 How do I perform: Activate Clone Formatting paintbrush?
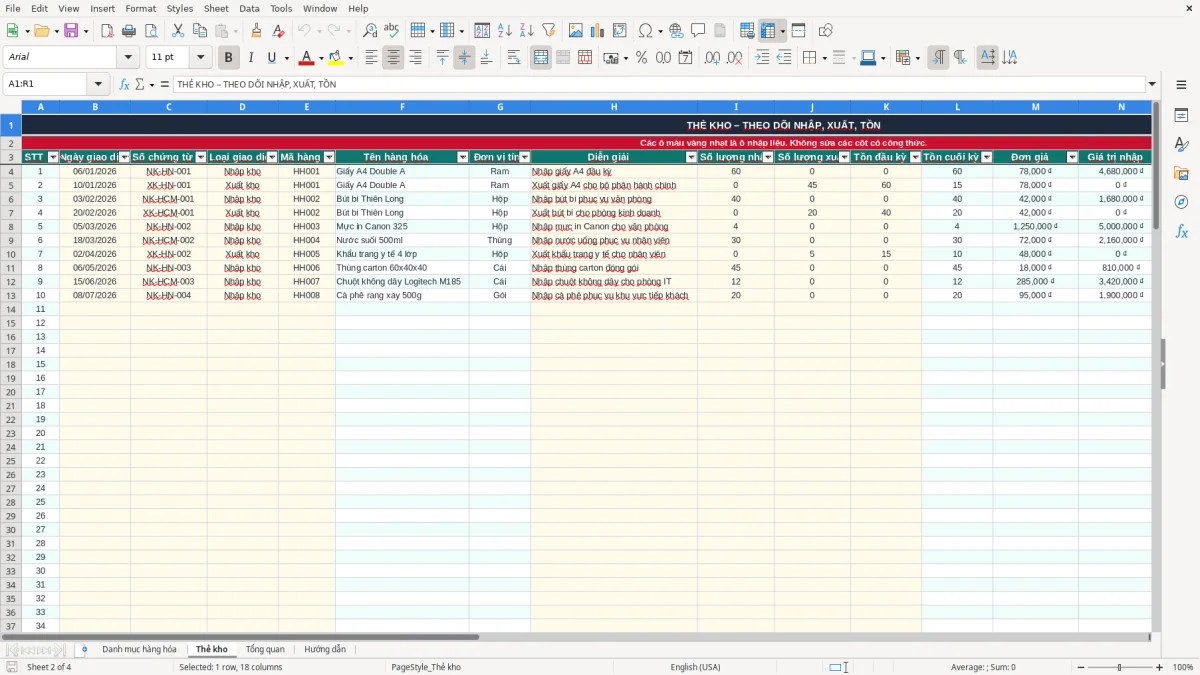click(x=256, y=31)
